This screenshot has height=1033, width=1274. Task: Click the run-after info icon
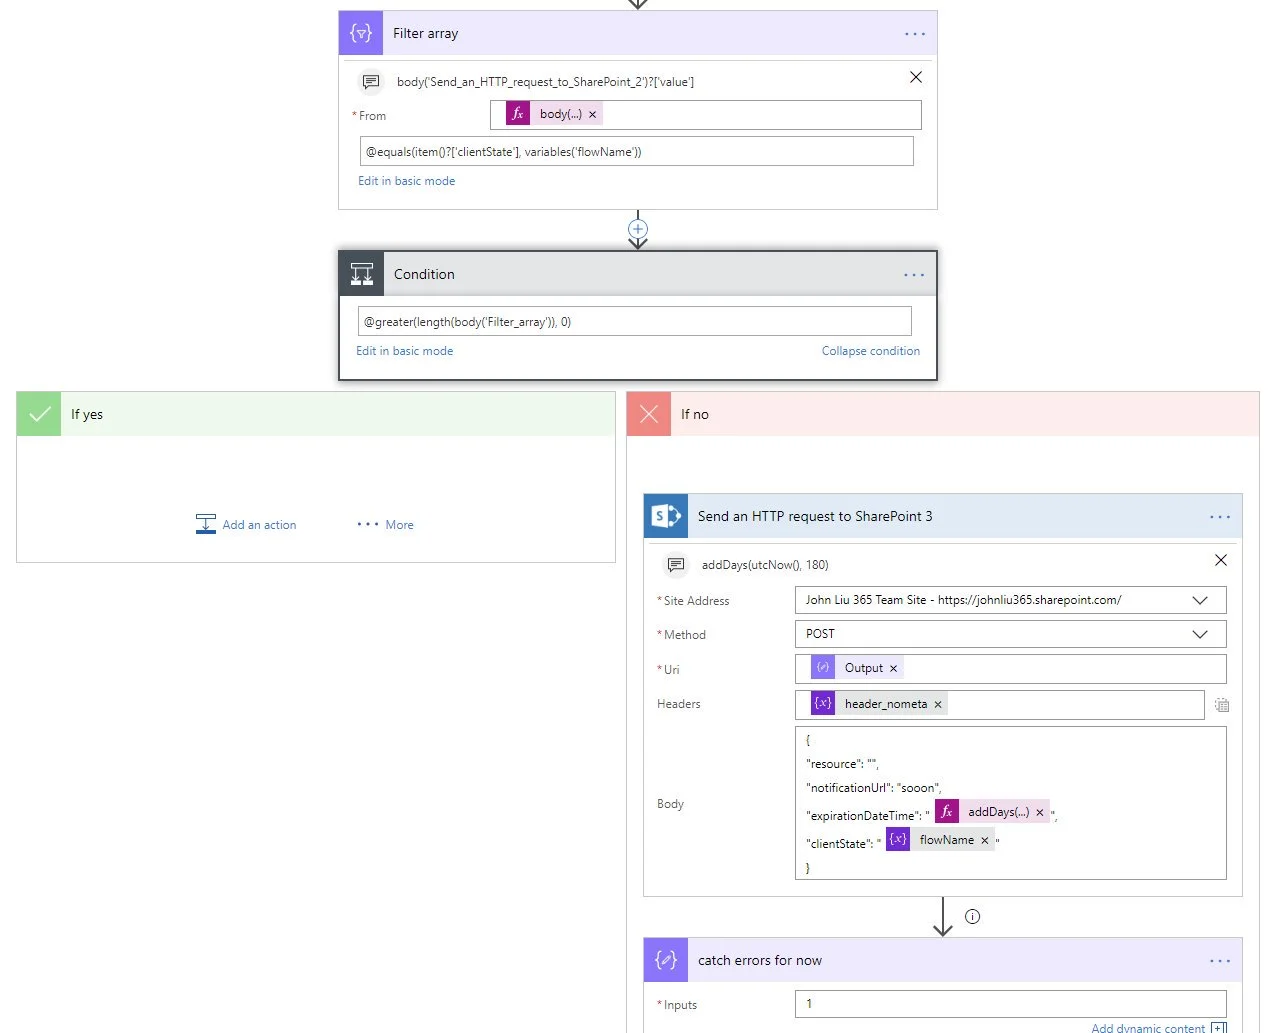coord(972,916)
